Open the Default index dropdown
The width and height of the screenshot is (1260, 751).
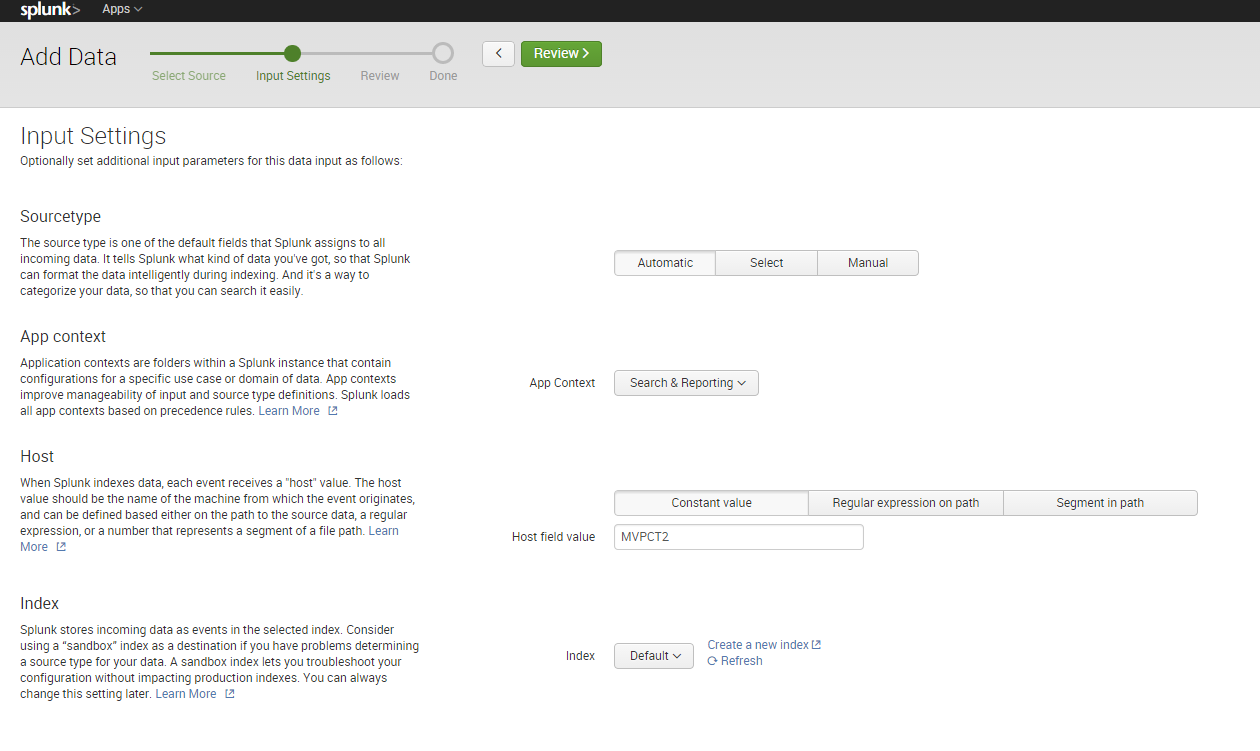[654, 656]
